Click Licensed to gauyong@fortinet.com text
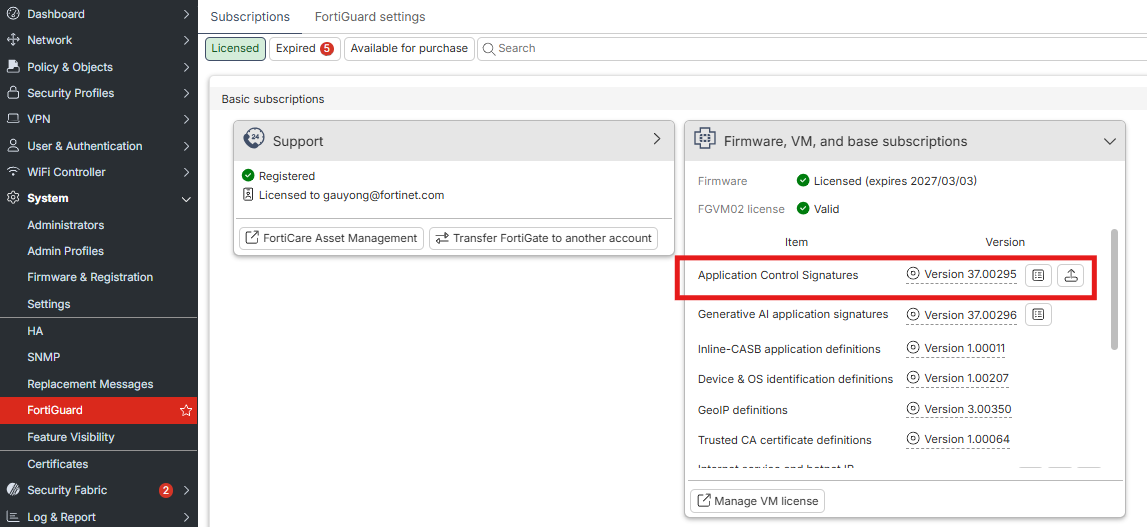1147x527 pixels. coord(351,195)
